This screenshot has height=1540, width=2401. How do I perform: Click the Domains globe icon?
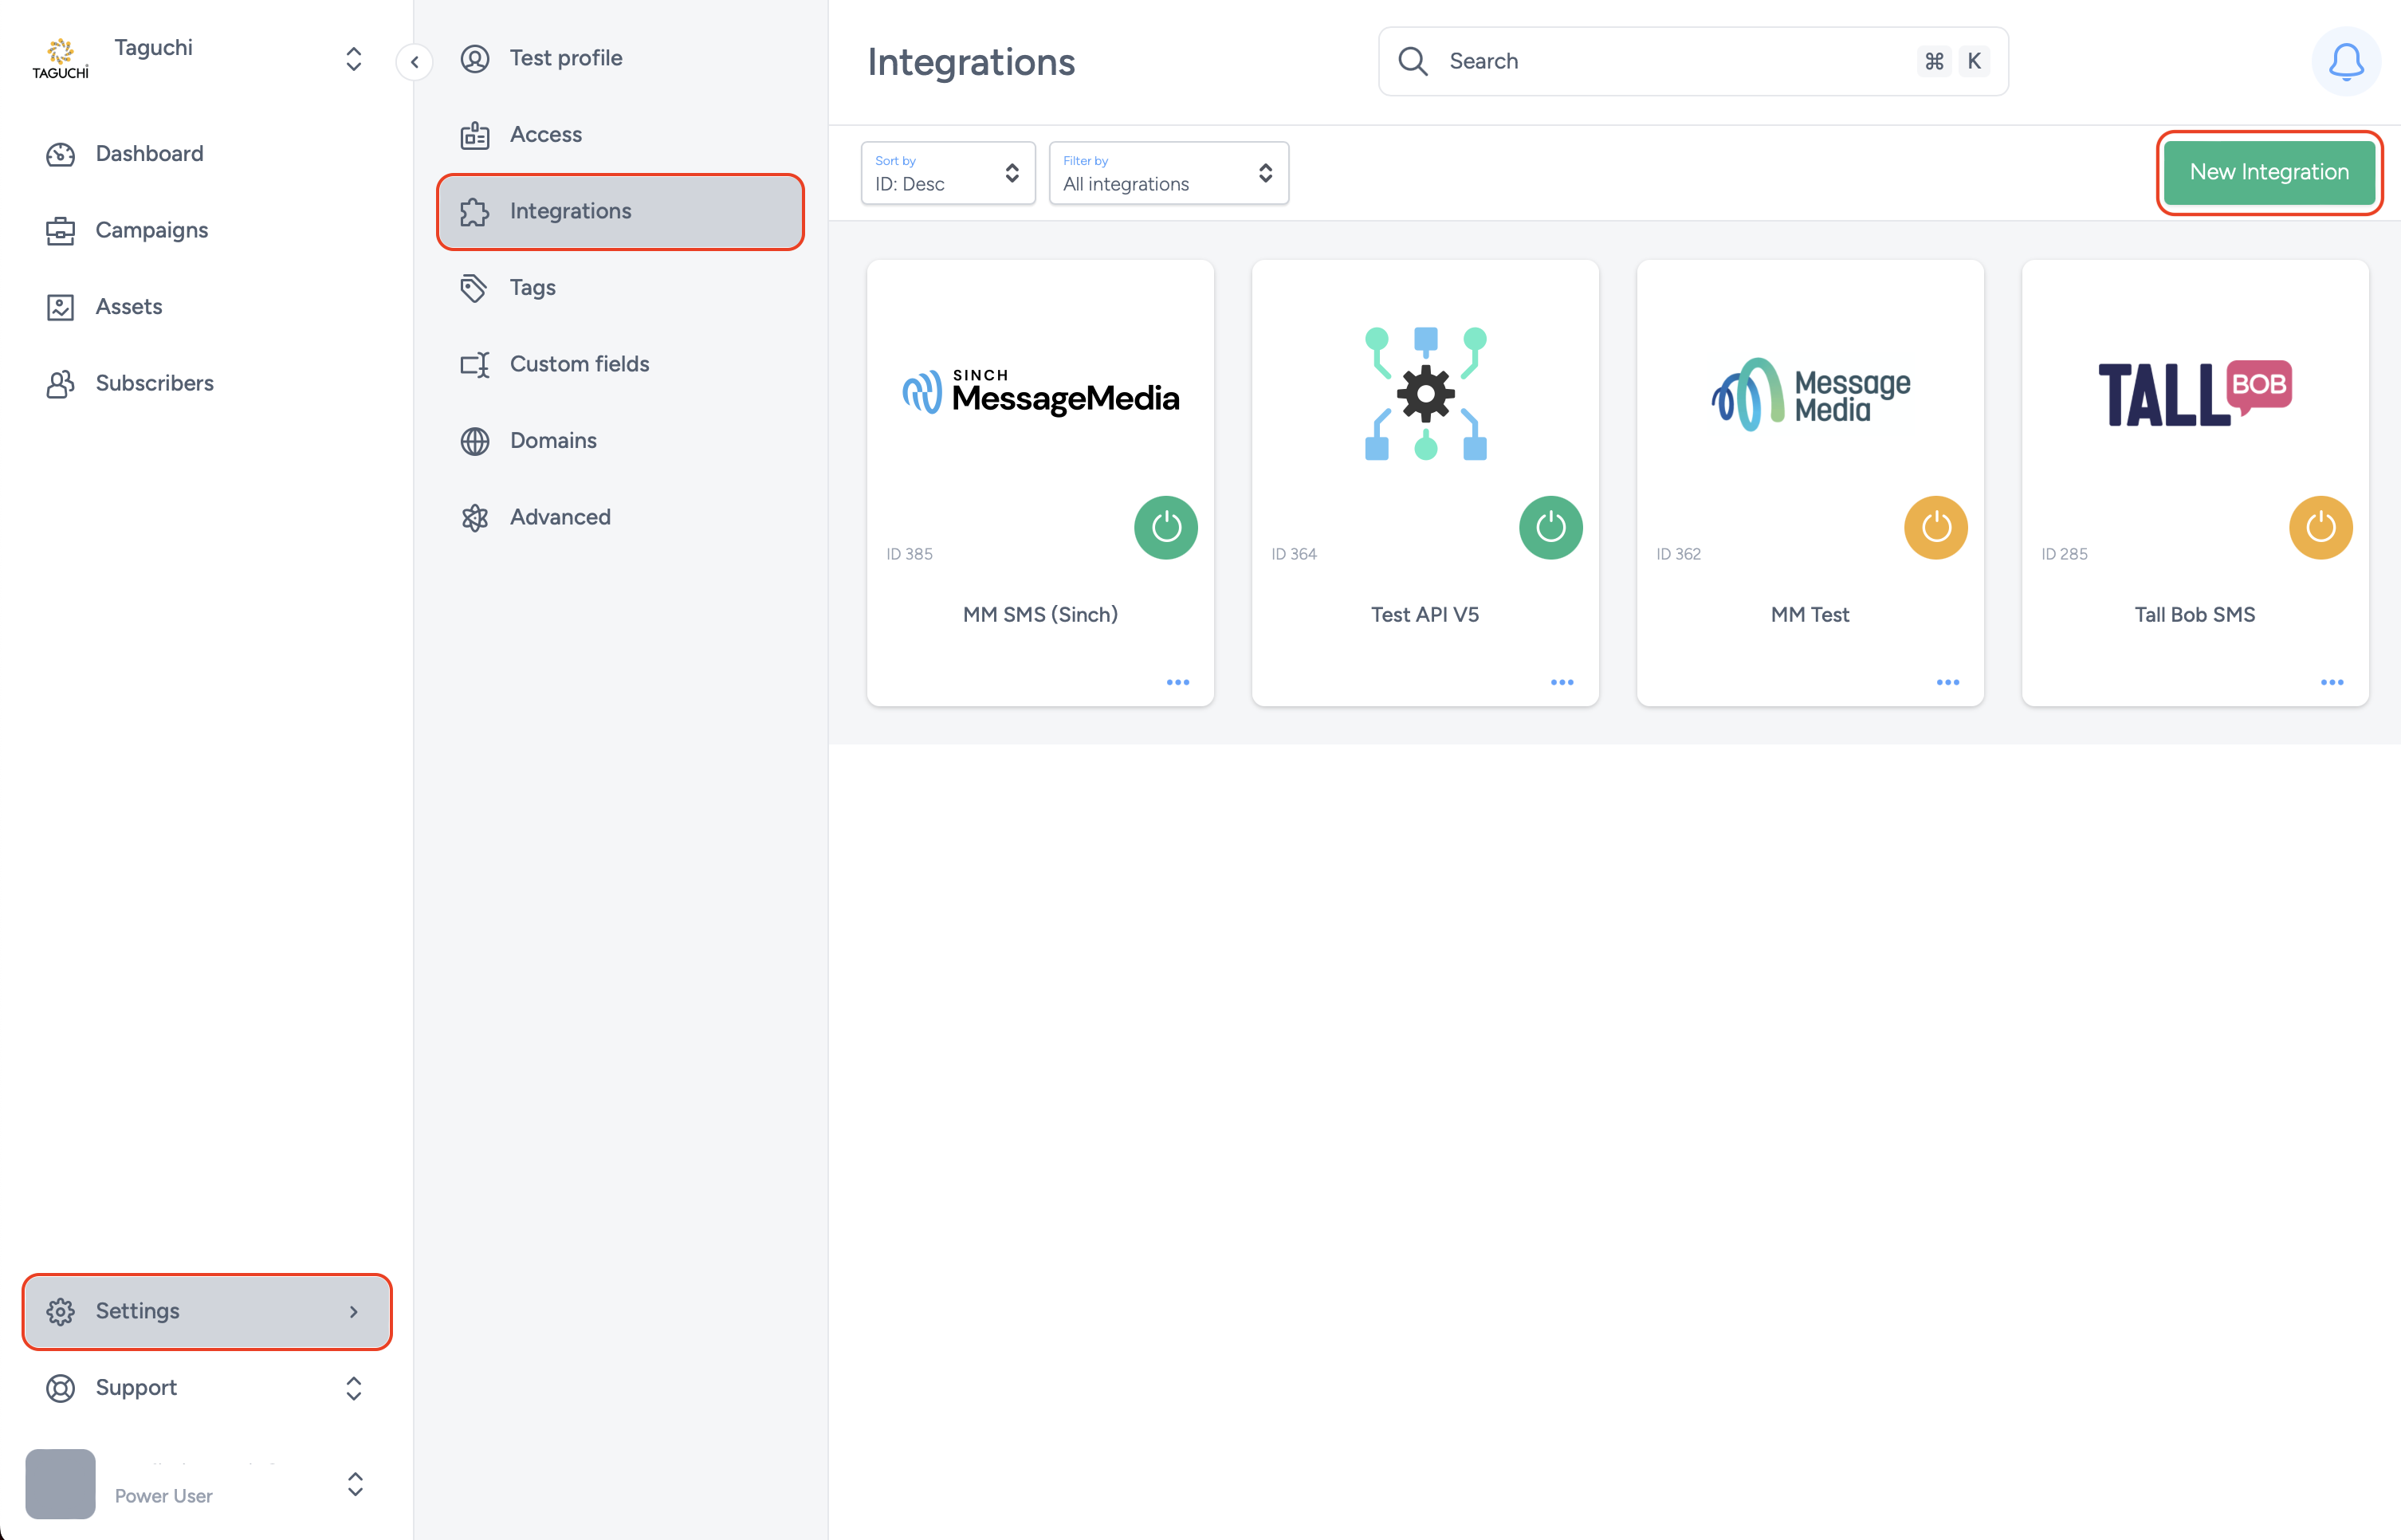click(x=474, y=441)
